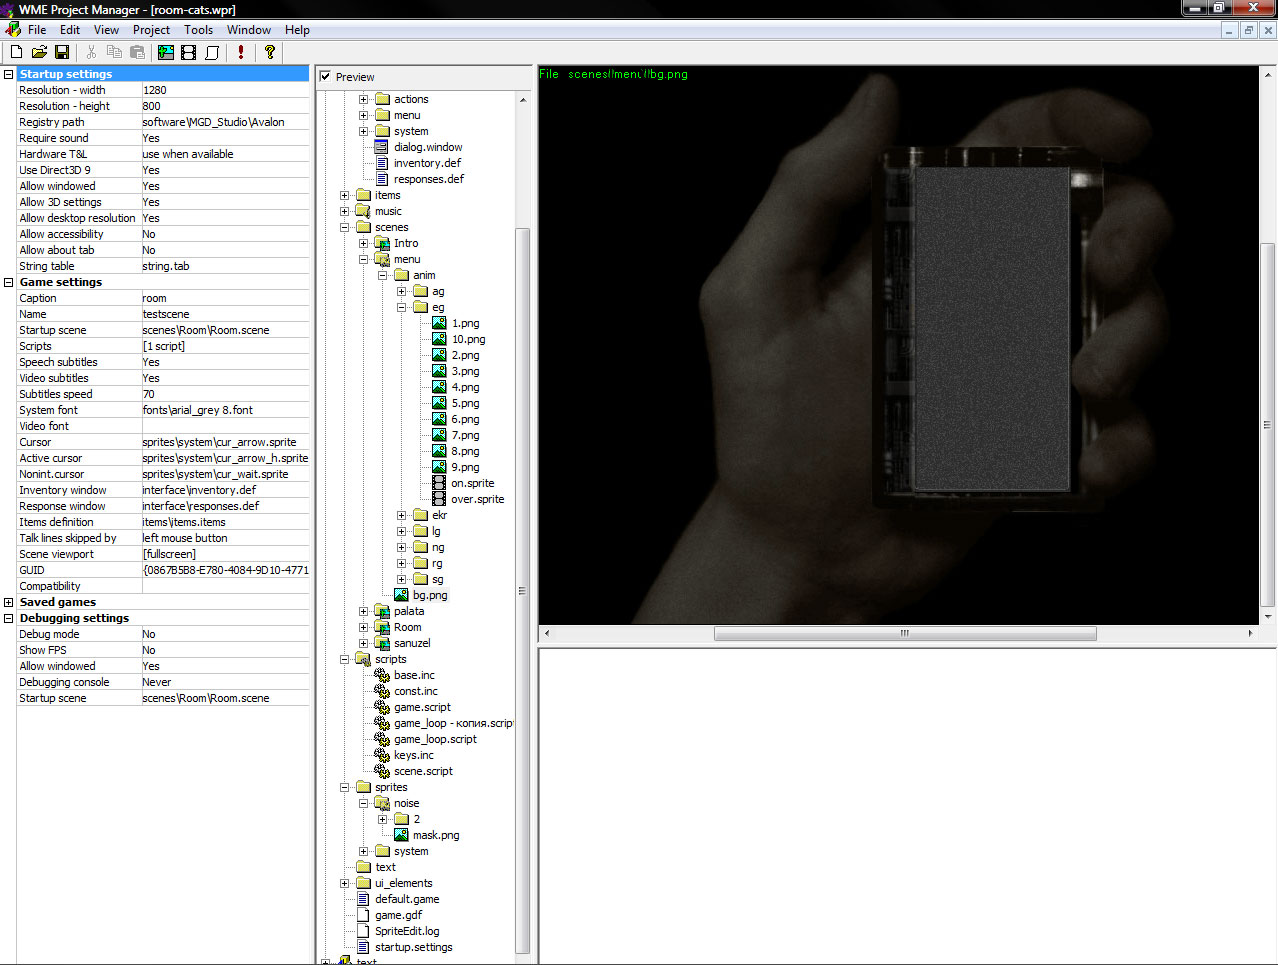Open the Tools menu

[198, 30]
